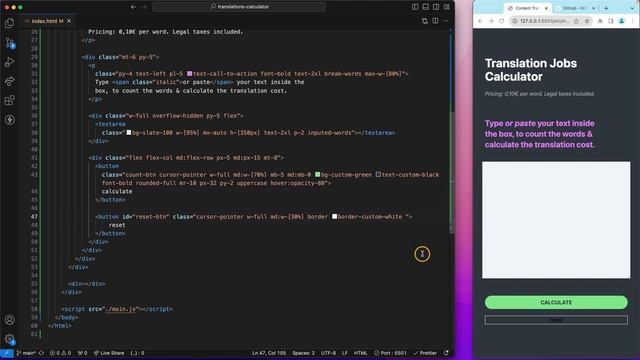Toggle the primary sidebar layout button
The height and width of the screenshot is (360, 640).
(x=415, y=7)
